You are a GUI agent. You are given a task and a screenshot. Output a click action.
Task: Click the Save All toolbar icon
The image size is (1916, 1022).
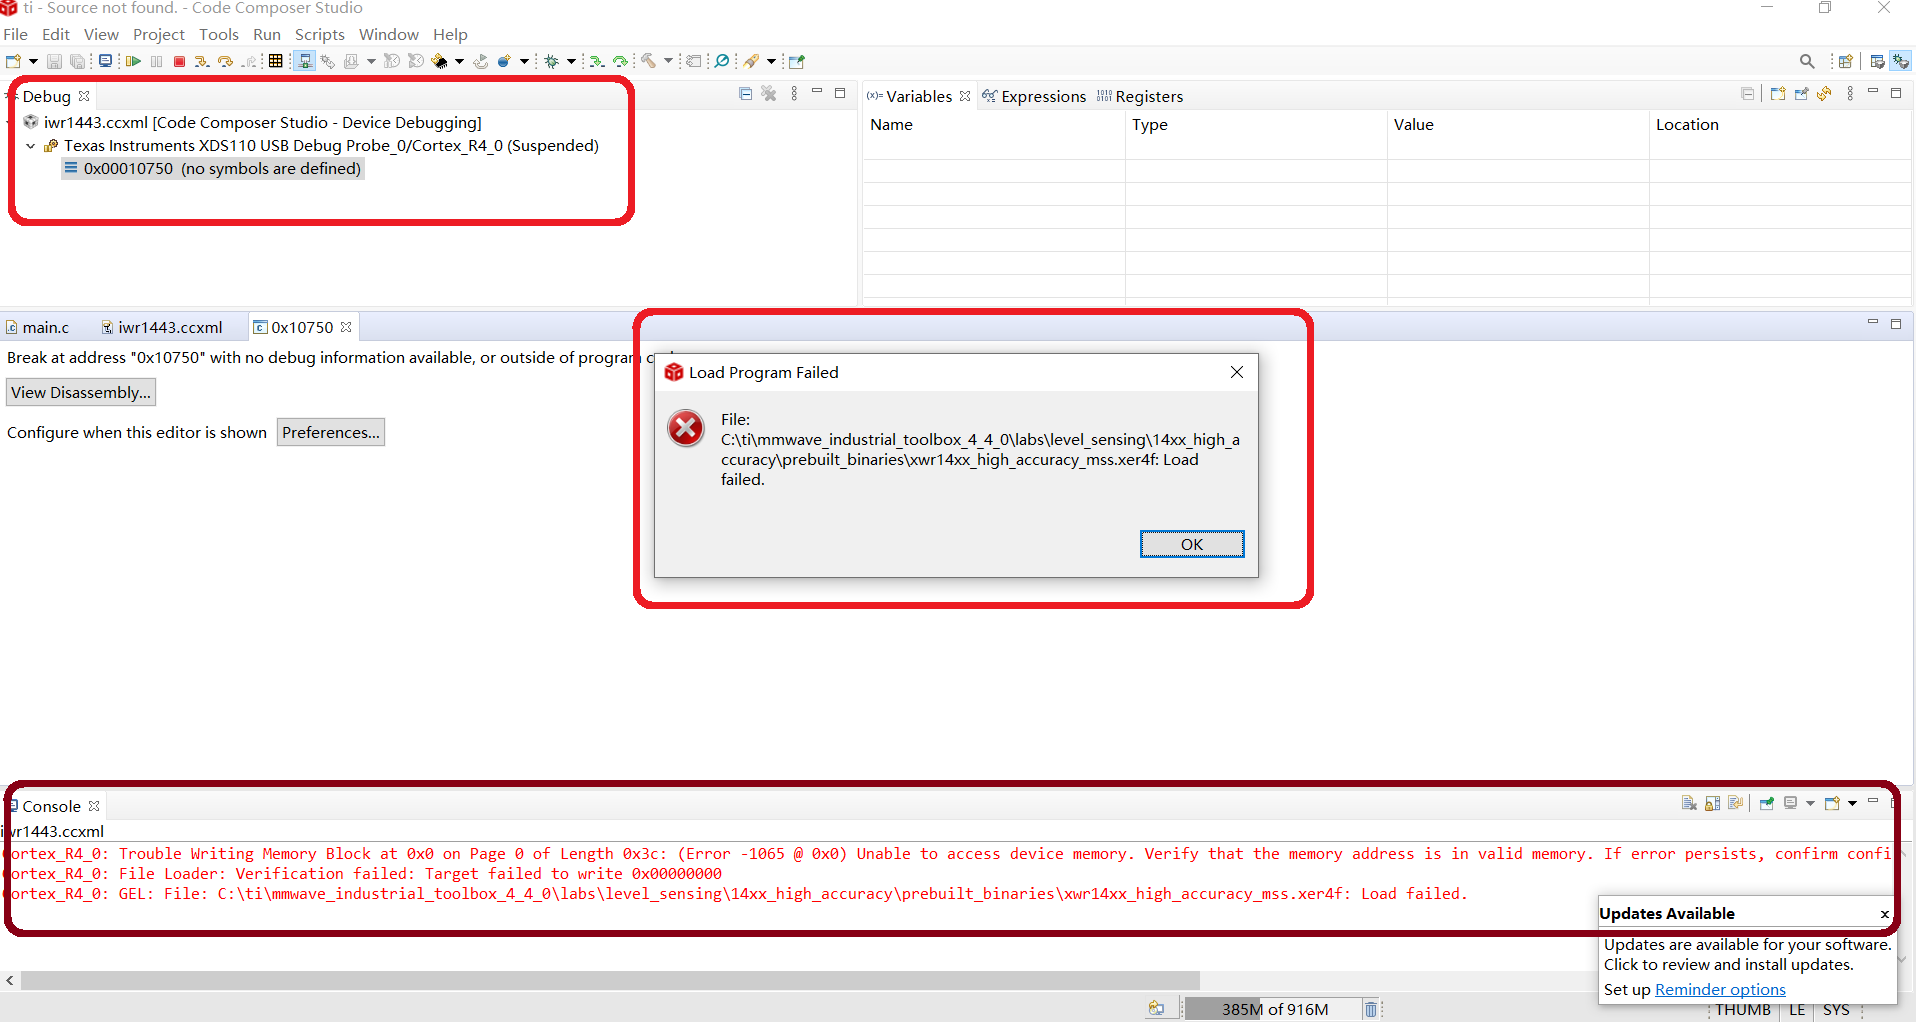(x=77, y=61)
